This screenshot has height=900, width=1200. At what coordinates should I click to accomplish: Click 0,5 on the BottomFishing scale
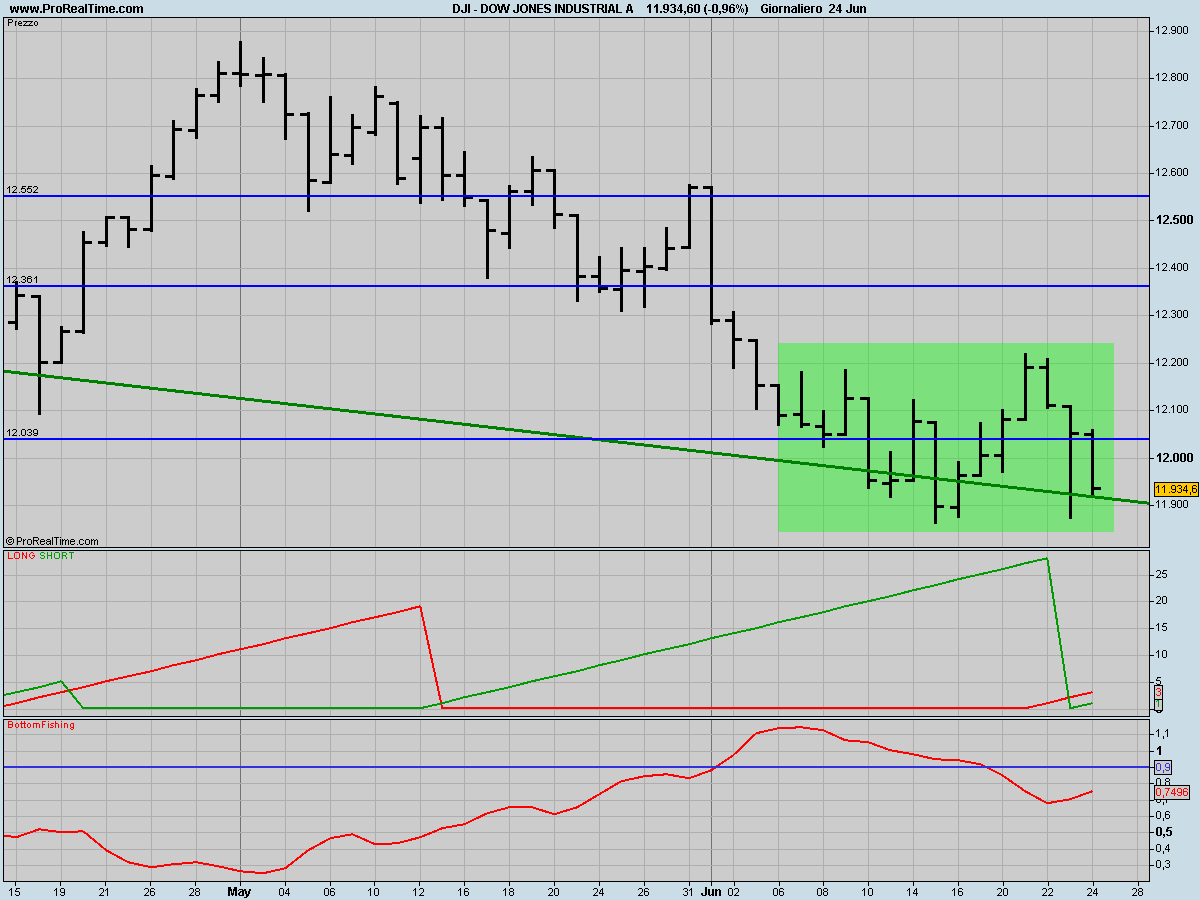[1162, 831]
